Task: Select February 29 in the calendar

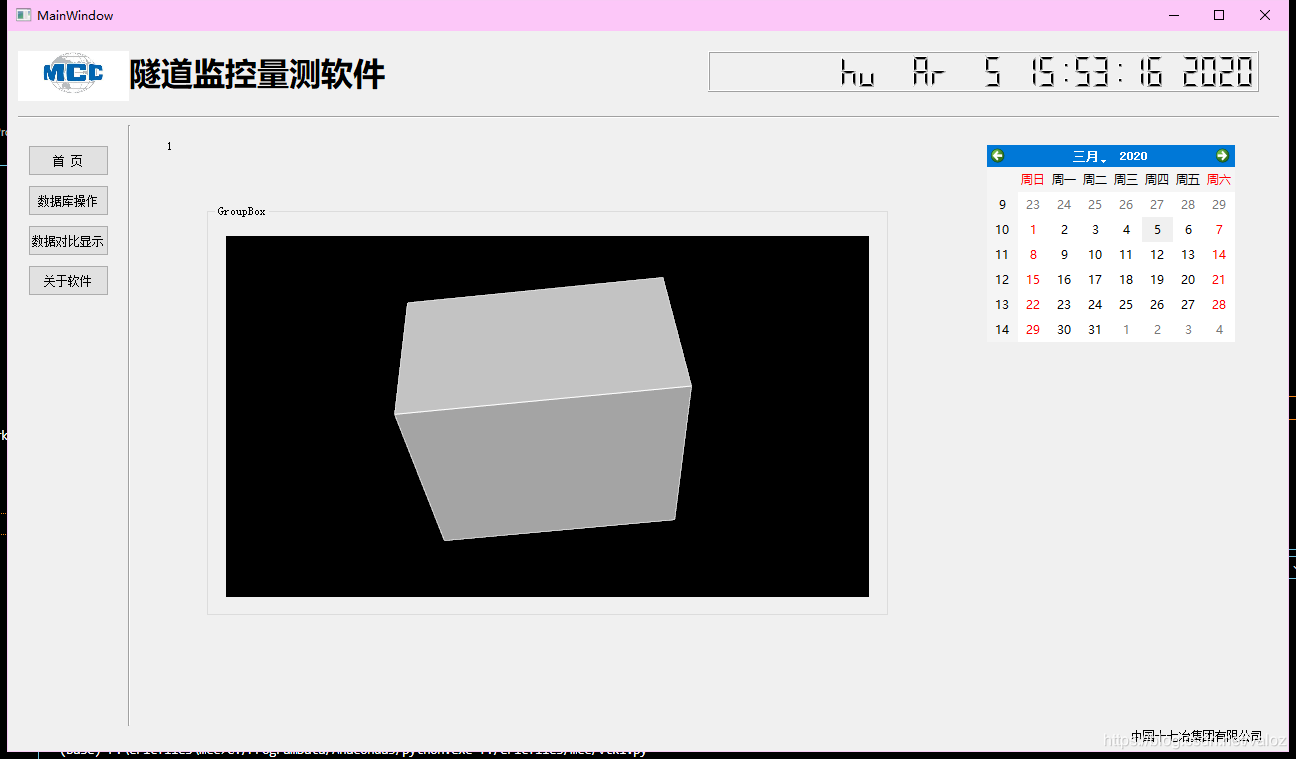Action: click(1219, 204)
